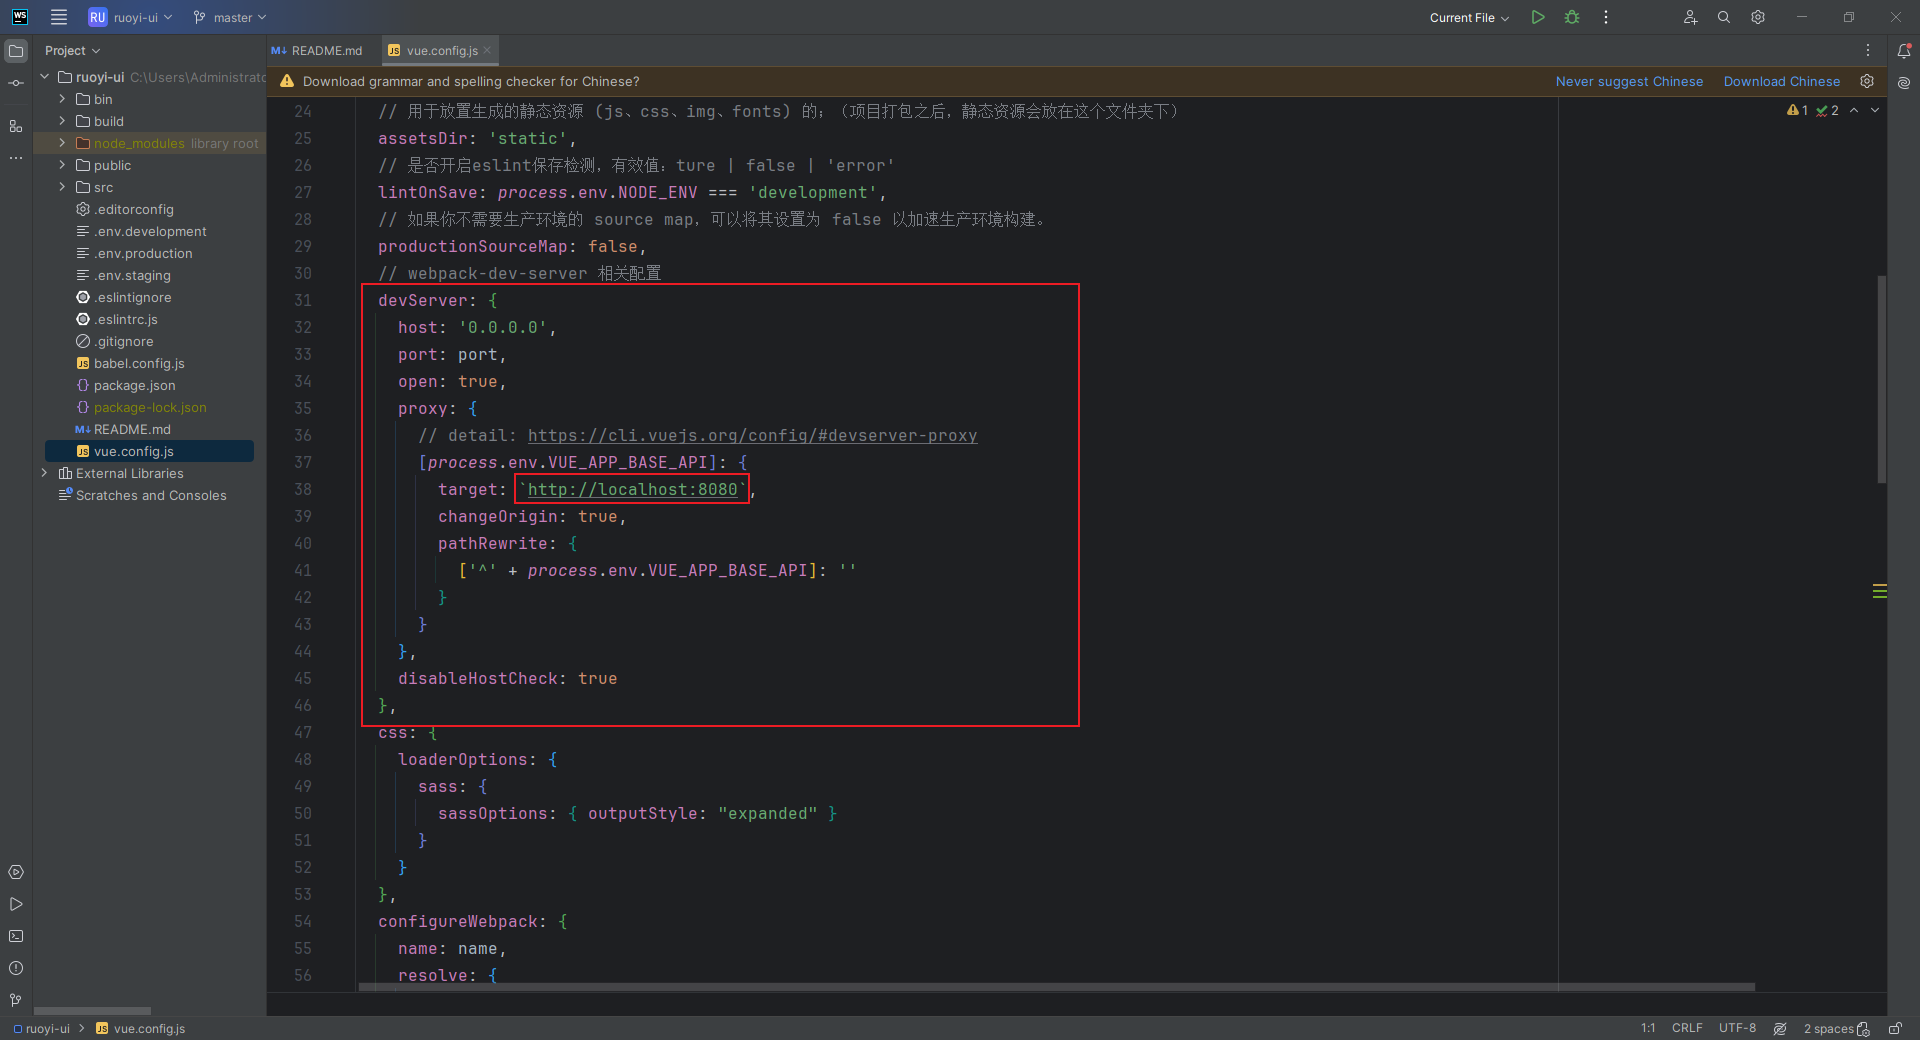The height and width of the screenshot is (1040, 1920).
Task: Click project panel horizontal scrollbar
Action: point(92,1010)
